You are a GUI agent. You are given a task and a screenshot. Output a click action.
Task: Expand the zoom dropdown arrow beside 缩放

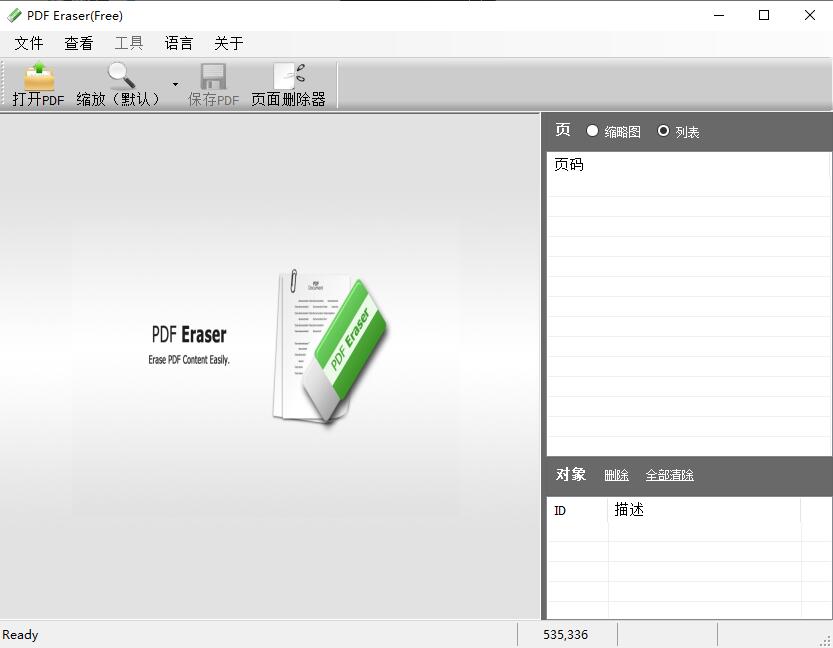tap(175, 85)
